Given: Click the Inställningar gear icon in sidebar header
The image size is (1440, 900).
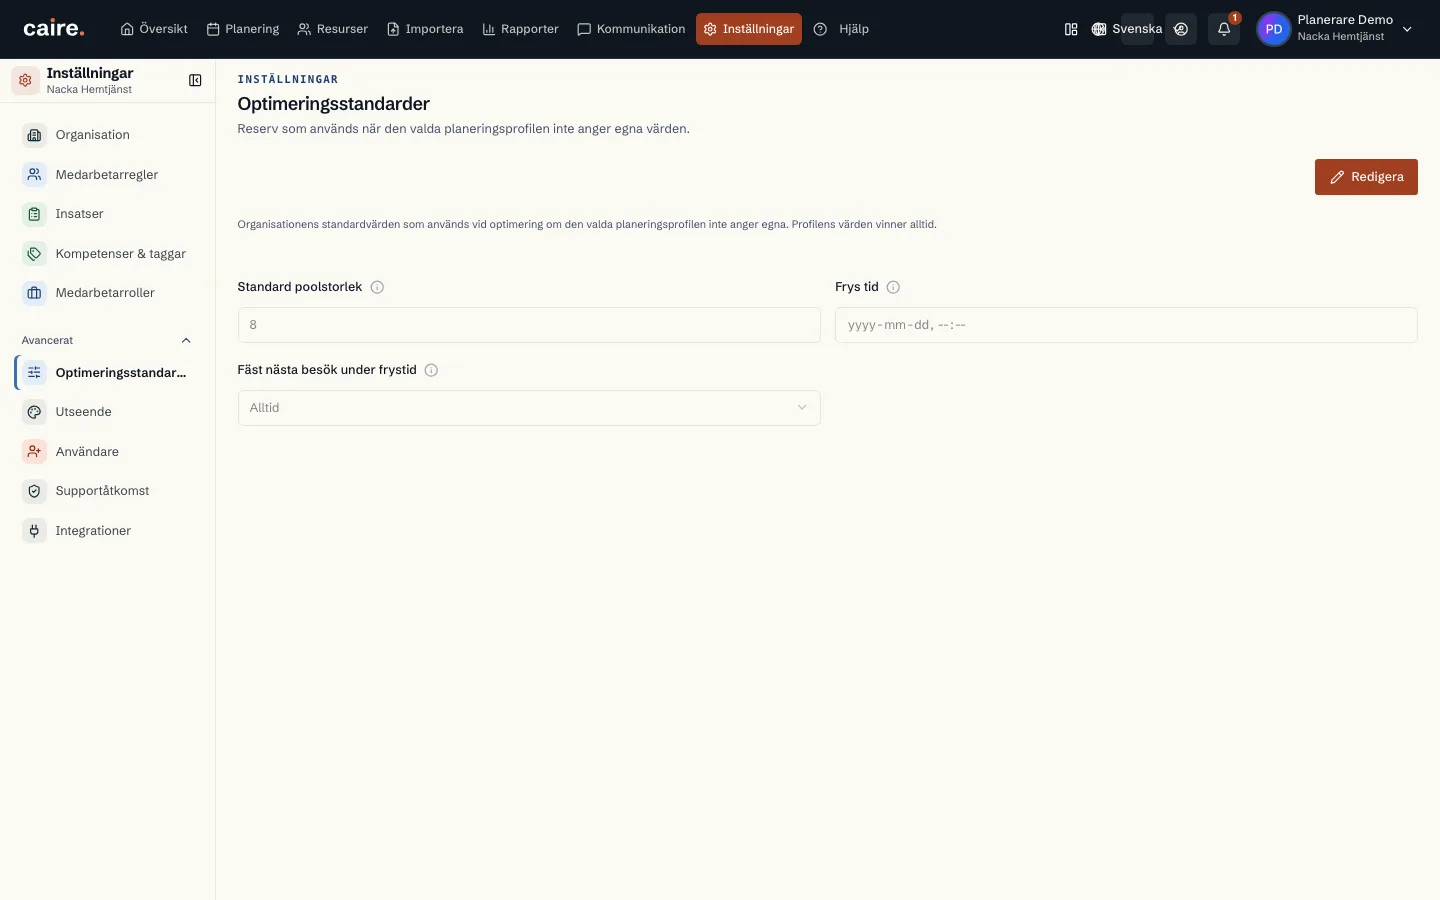Looking at the screenshot, I should (26, 80).
